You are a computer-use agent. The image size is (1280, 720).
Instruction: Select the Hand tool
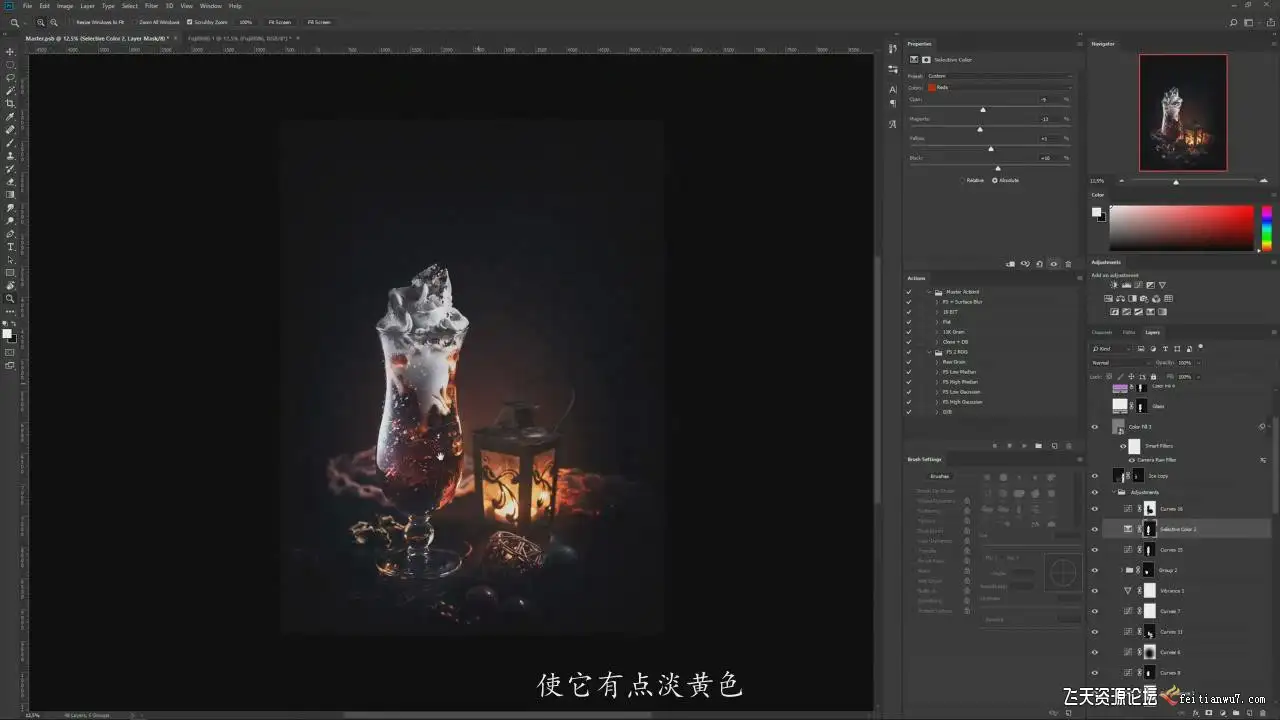[x=10, y=286]
